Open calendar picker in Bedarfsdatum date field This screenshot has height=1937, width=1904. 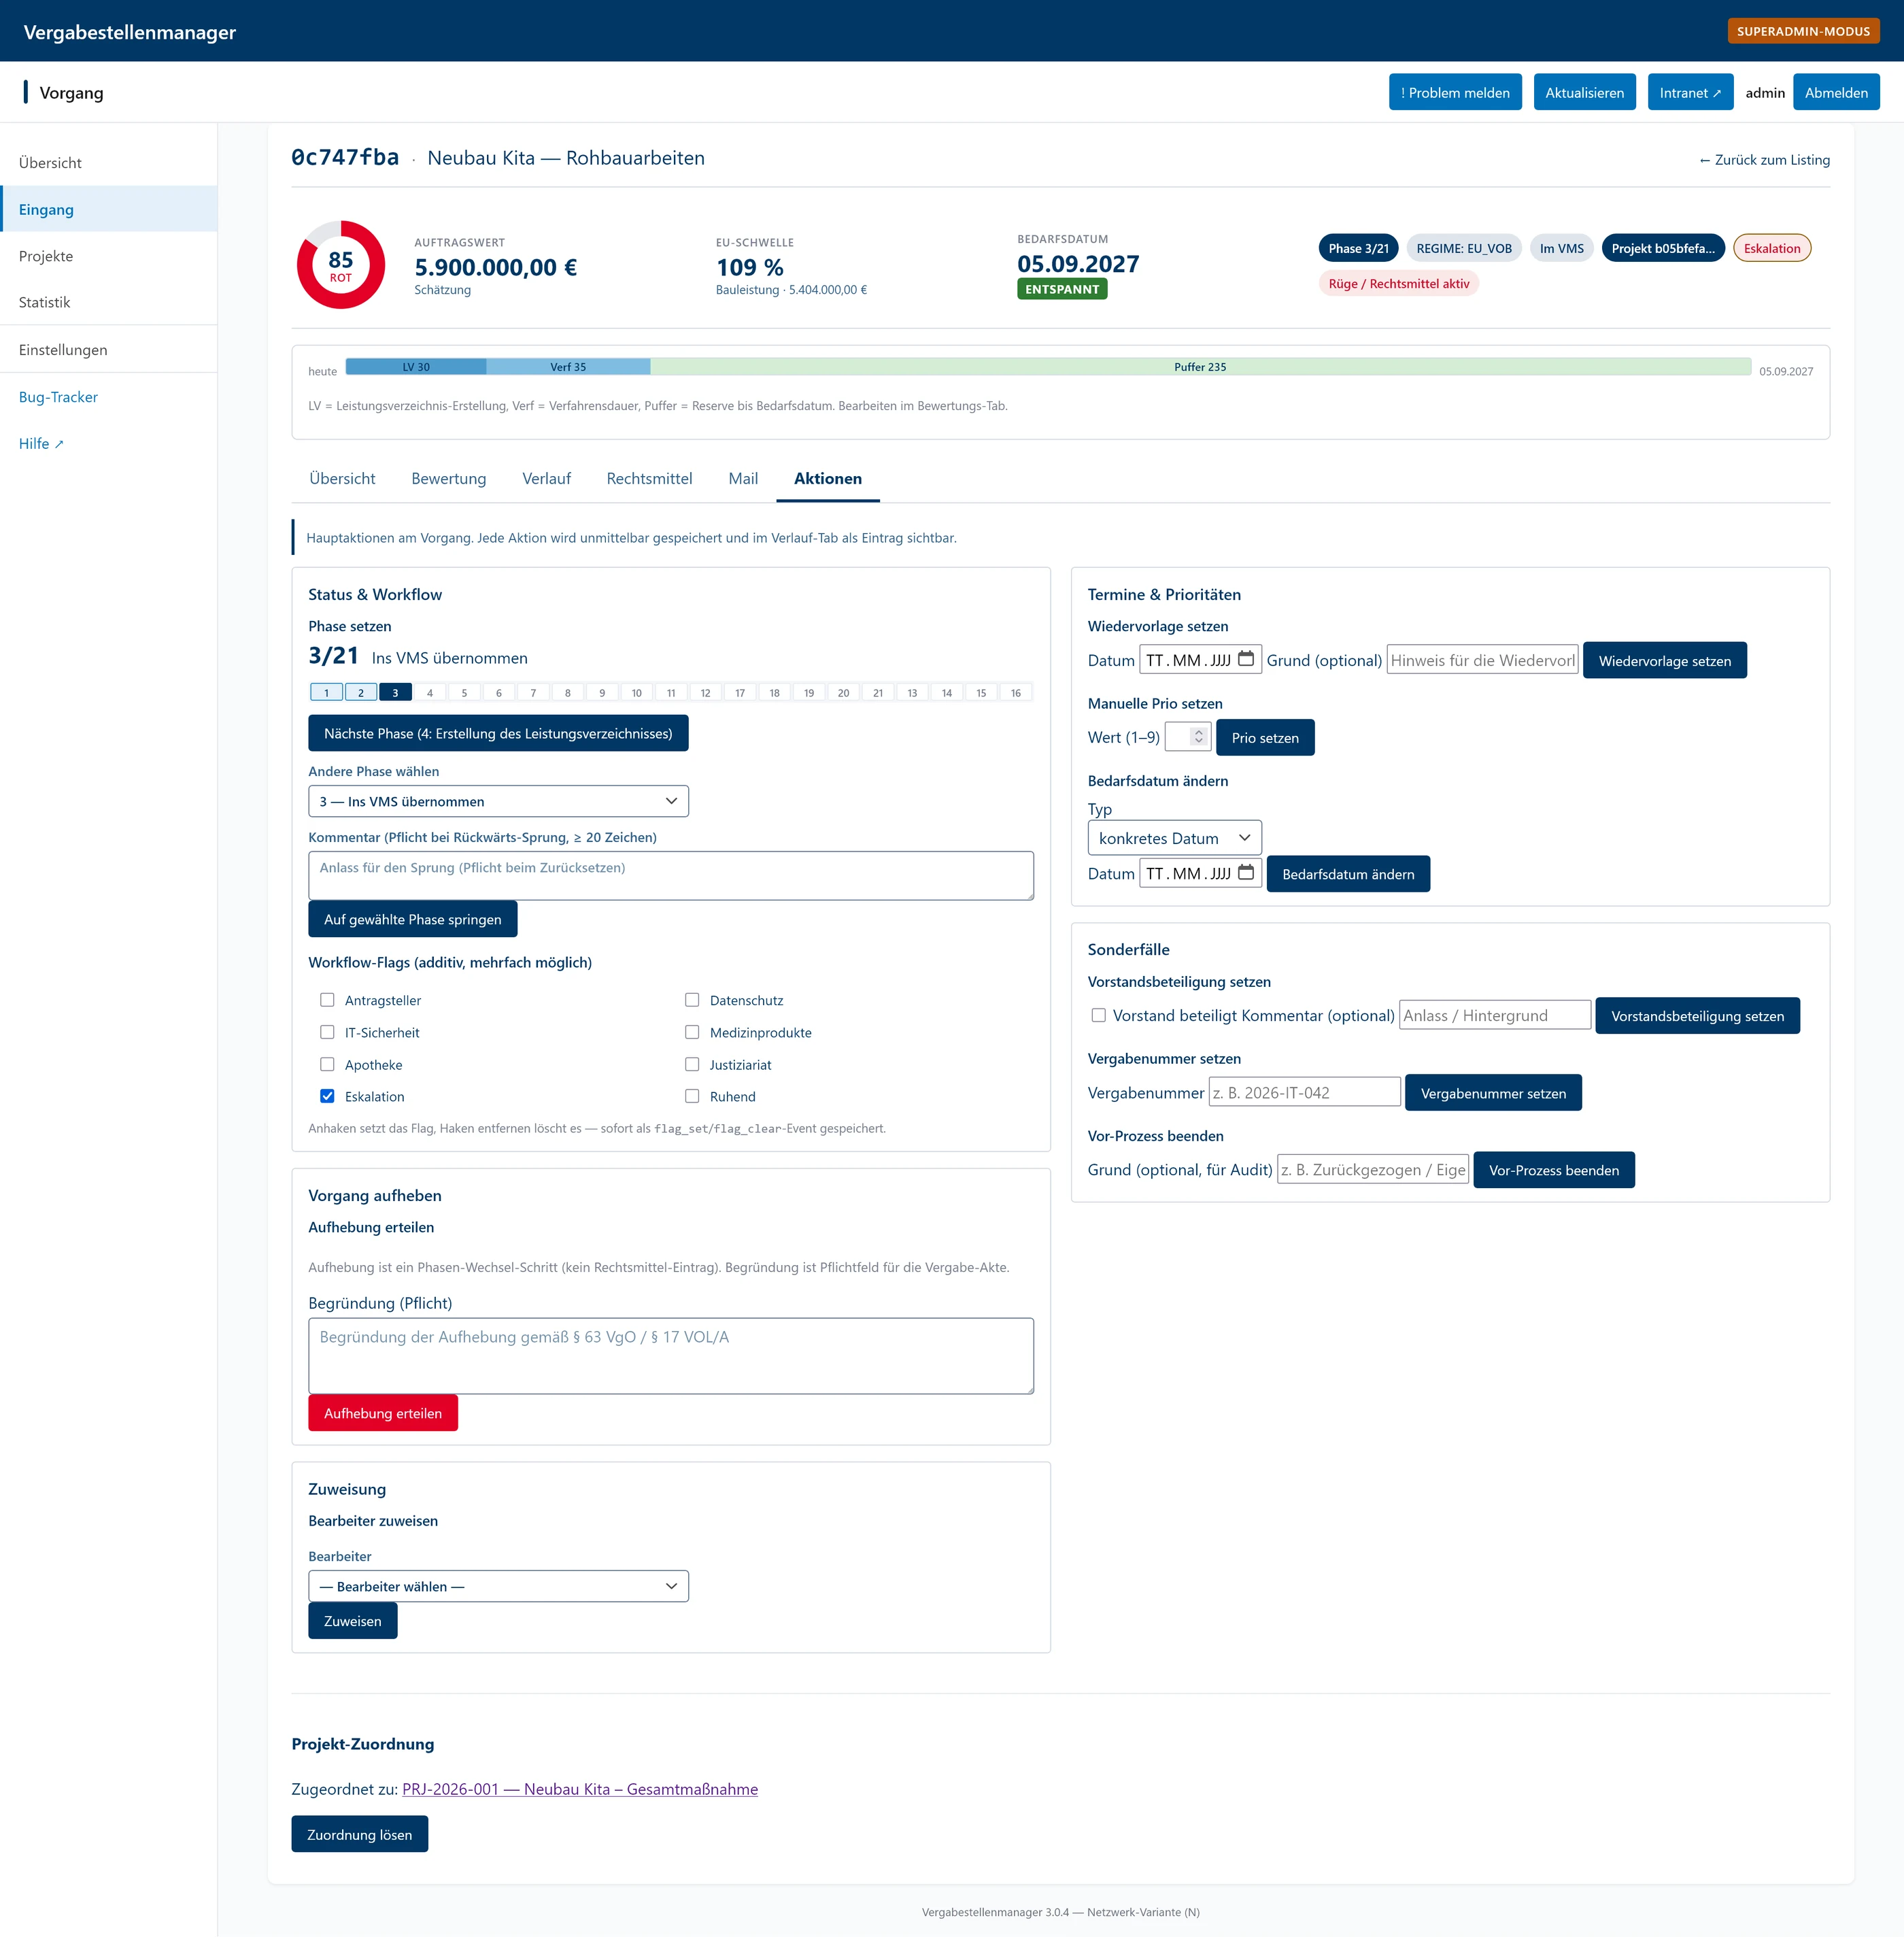tap(1246, 873)
